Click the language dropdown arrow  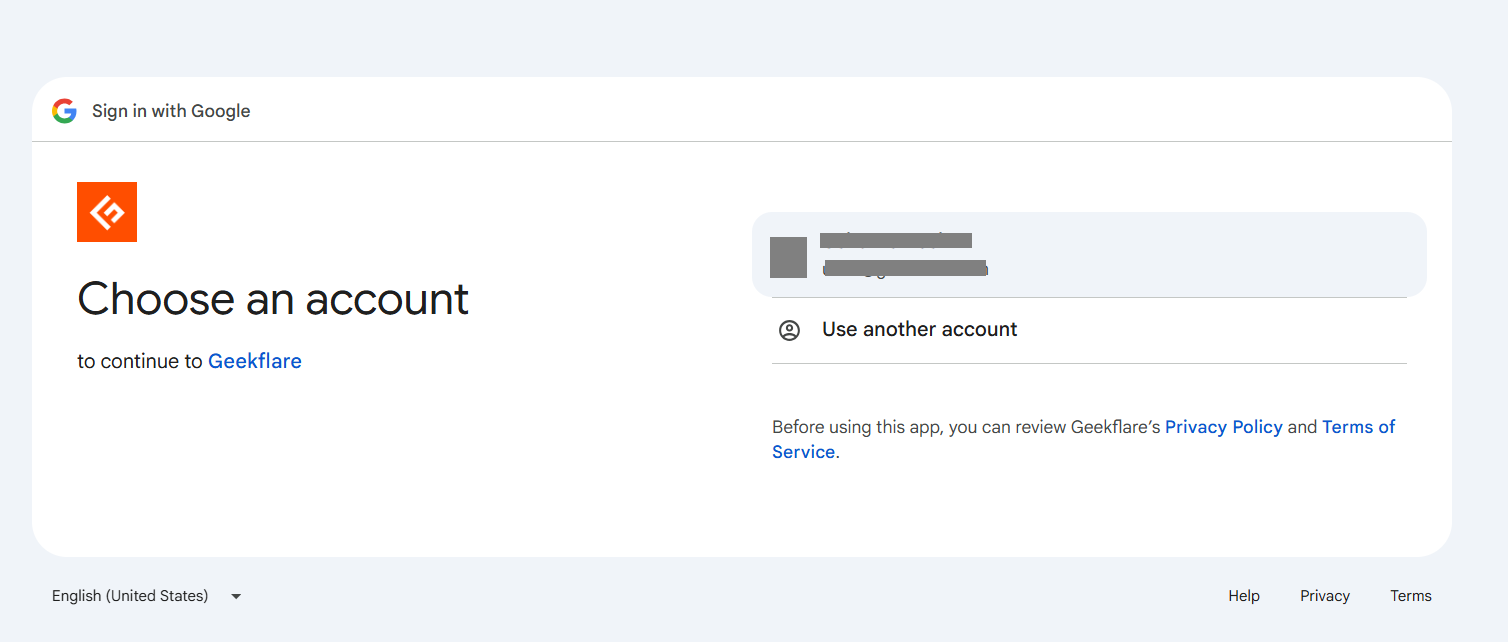(236, 596)
